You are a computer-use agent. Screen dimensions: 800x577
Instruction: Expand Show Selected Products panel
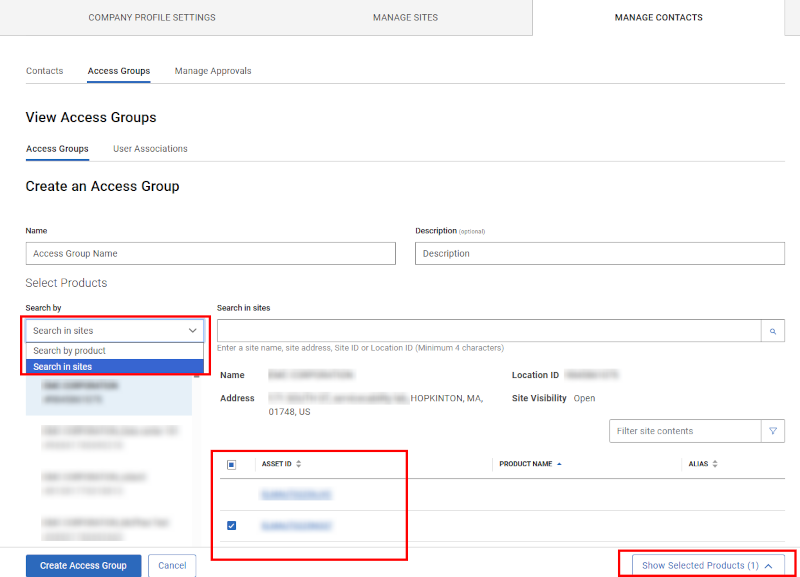(x=707, y=565)
